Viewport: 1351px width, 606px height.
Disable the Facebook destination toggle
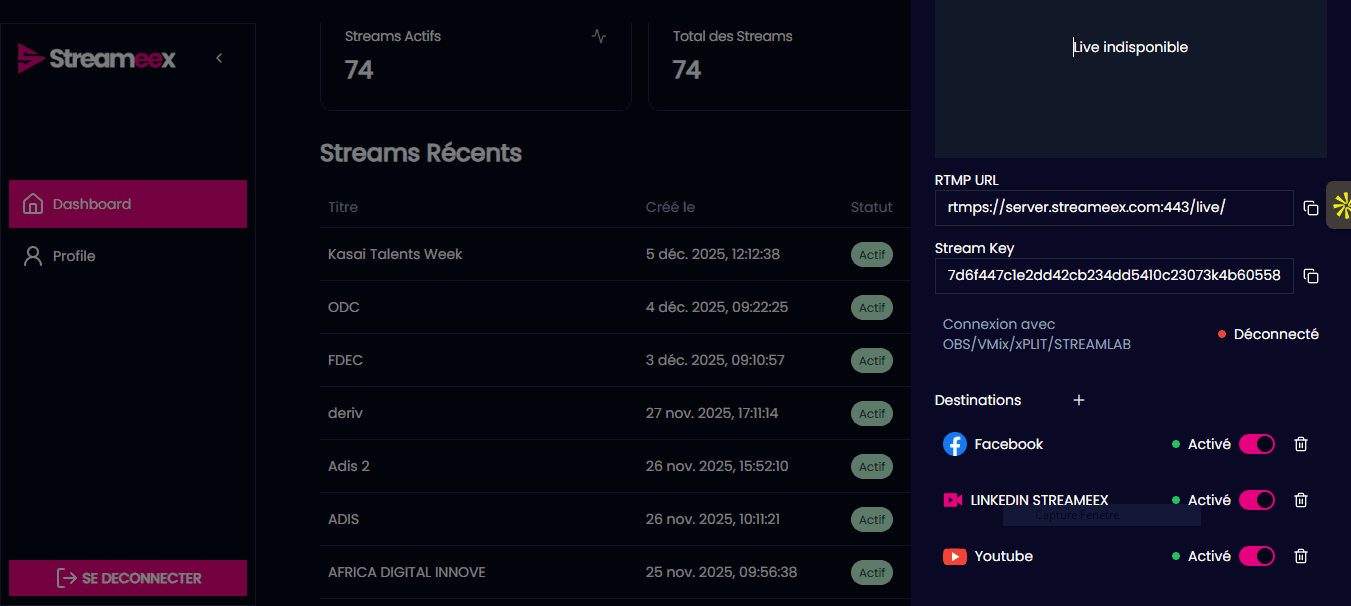(1257, 444)
